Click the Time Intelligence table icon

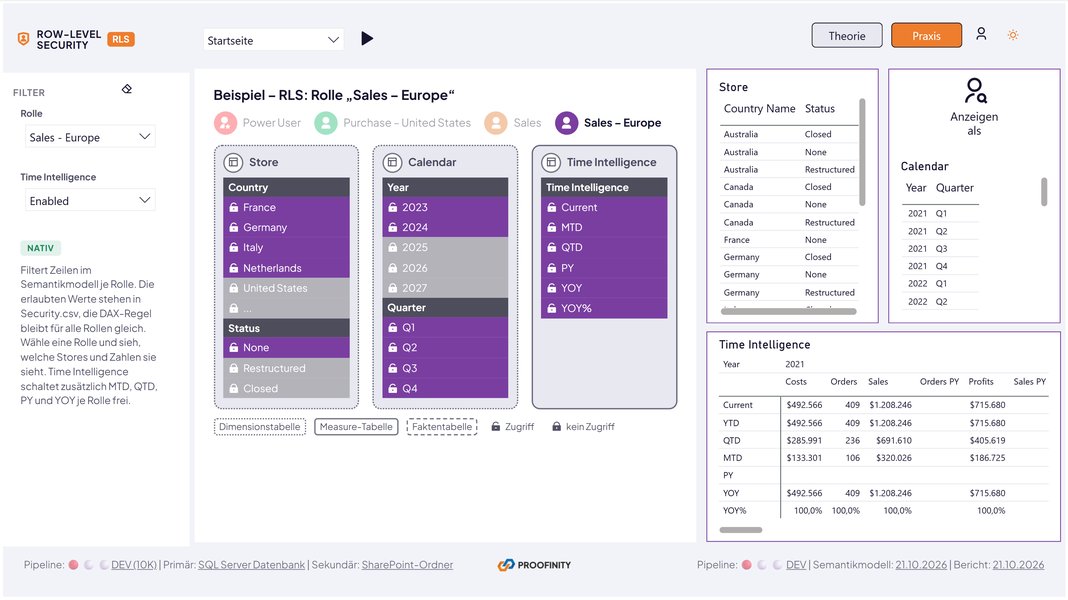pyautogui.click(x=551, y=162)
